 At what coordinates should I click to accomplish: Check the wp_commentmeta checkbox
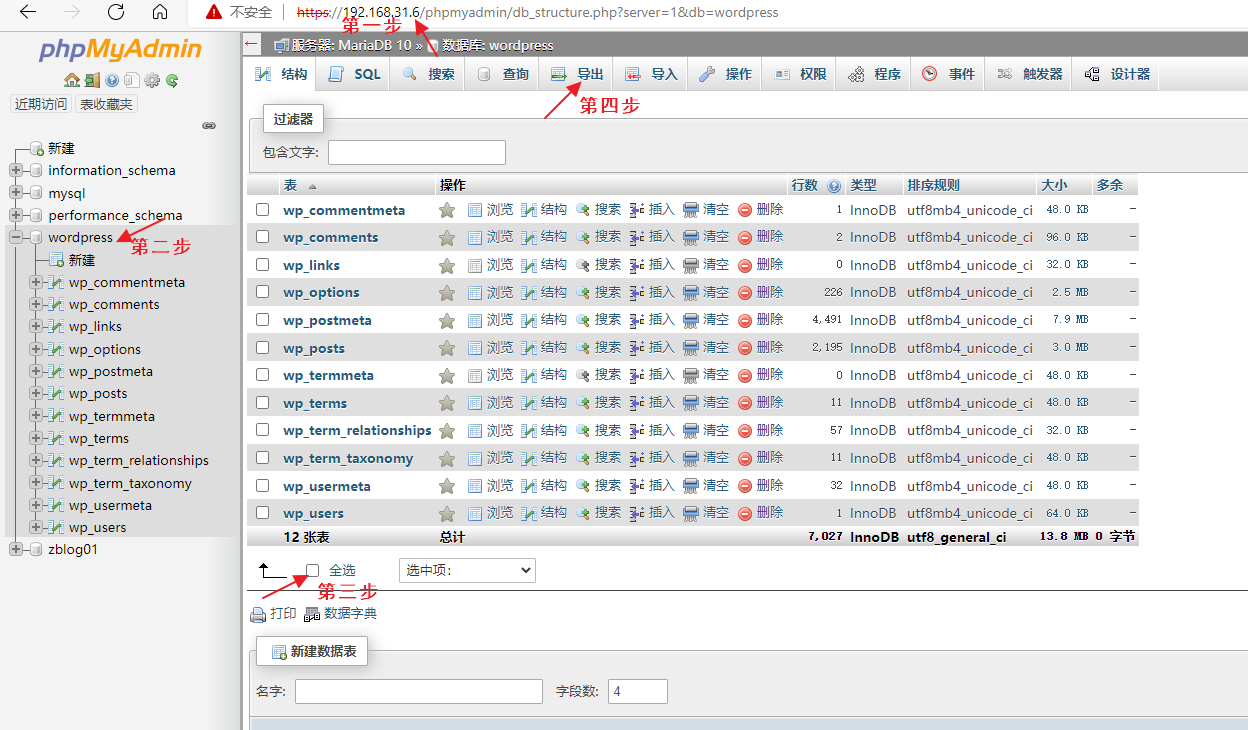tap(263, 210)
